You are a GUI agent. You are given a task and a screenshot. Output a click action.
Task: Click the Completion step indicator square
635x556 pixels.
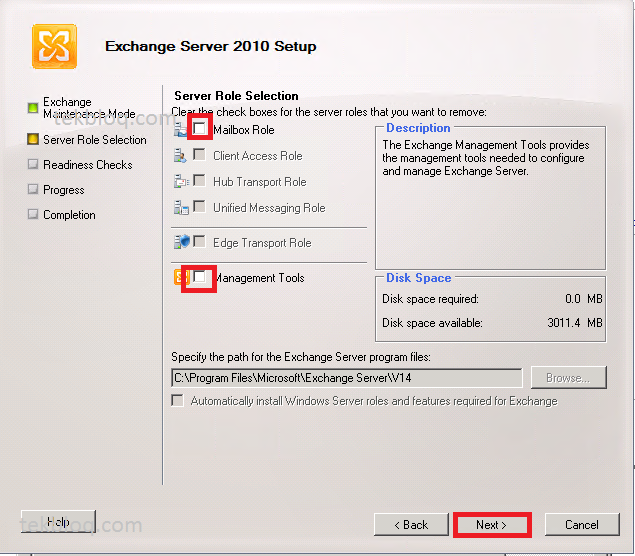tap(33, 214)
